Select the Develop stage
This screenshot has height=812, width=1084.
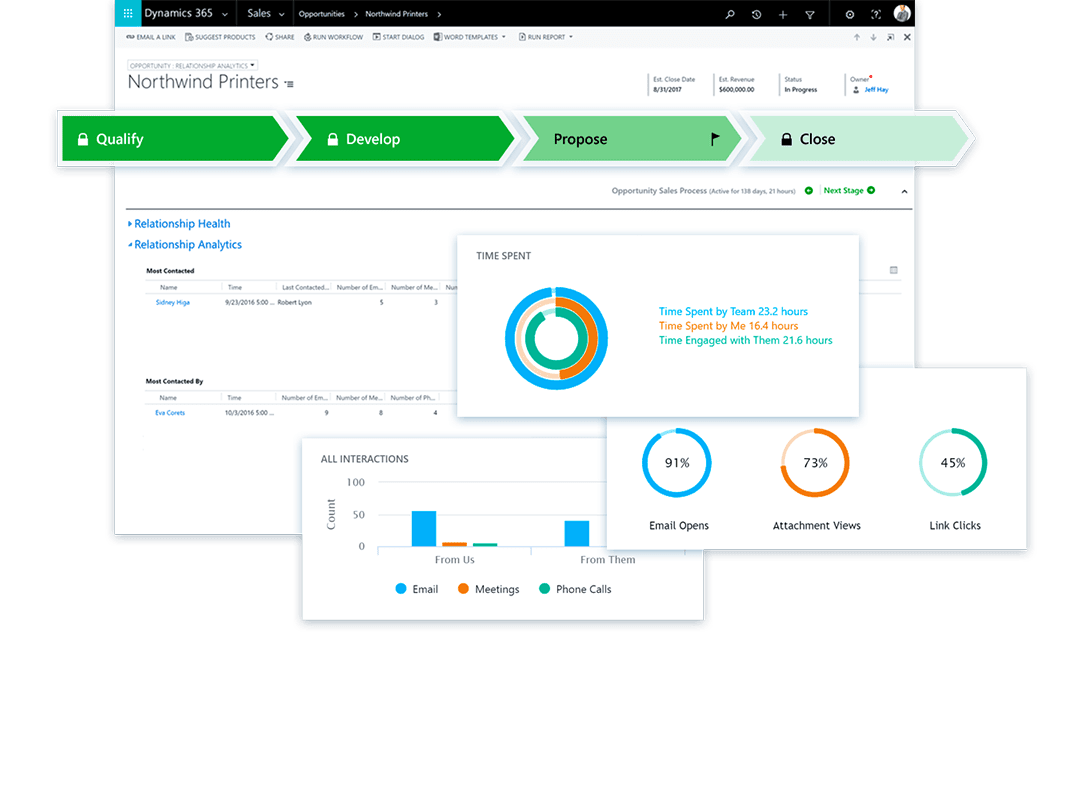click(404, 139)
